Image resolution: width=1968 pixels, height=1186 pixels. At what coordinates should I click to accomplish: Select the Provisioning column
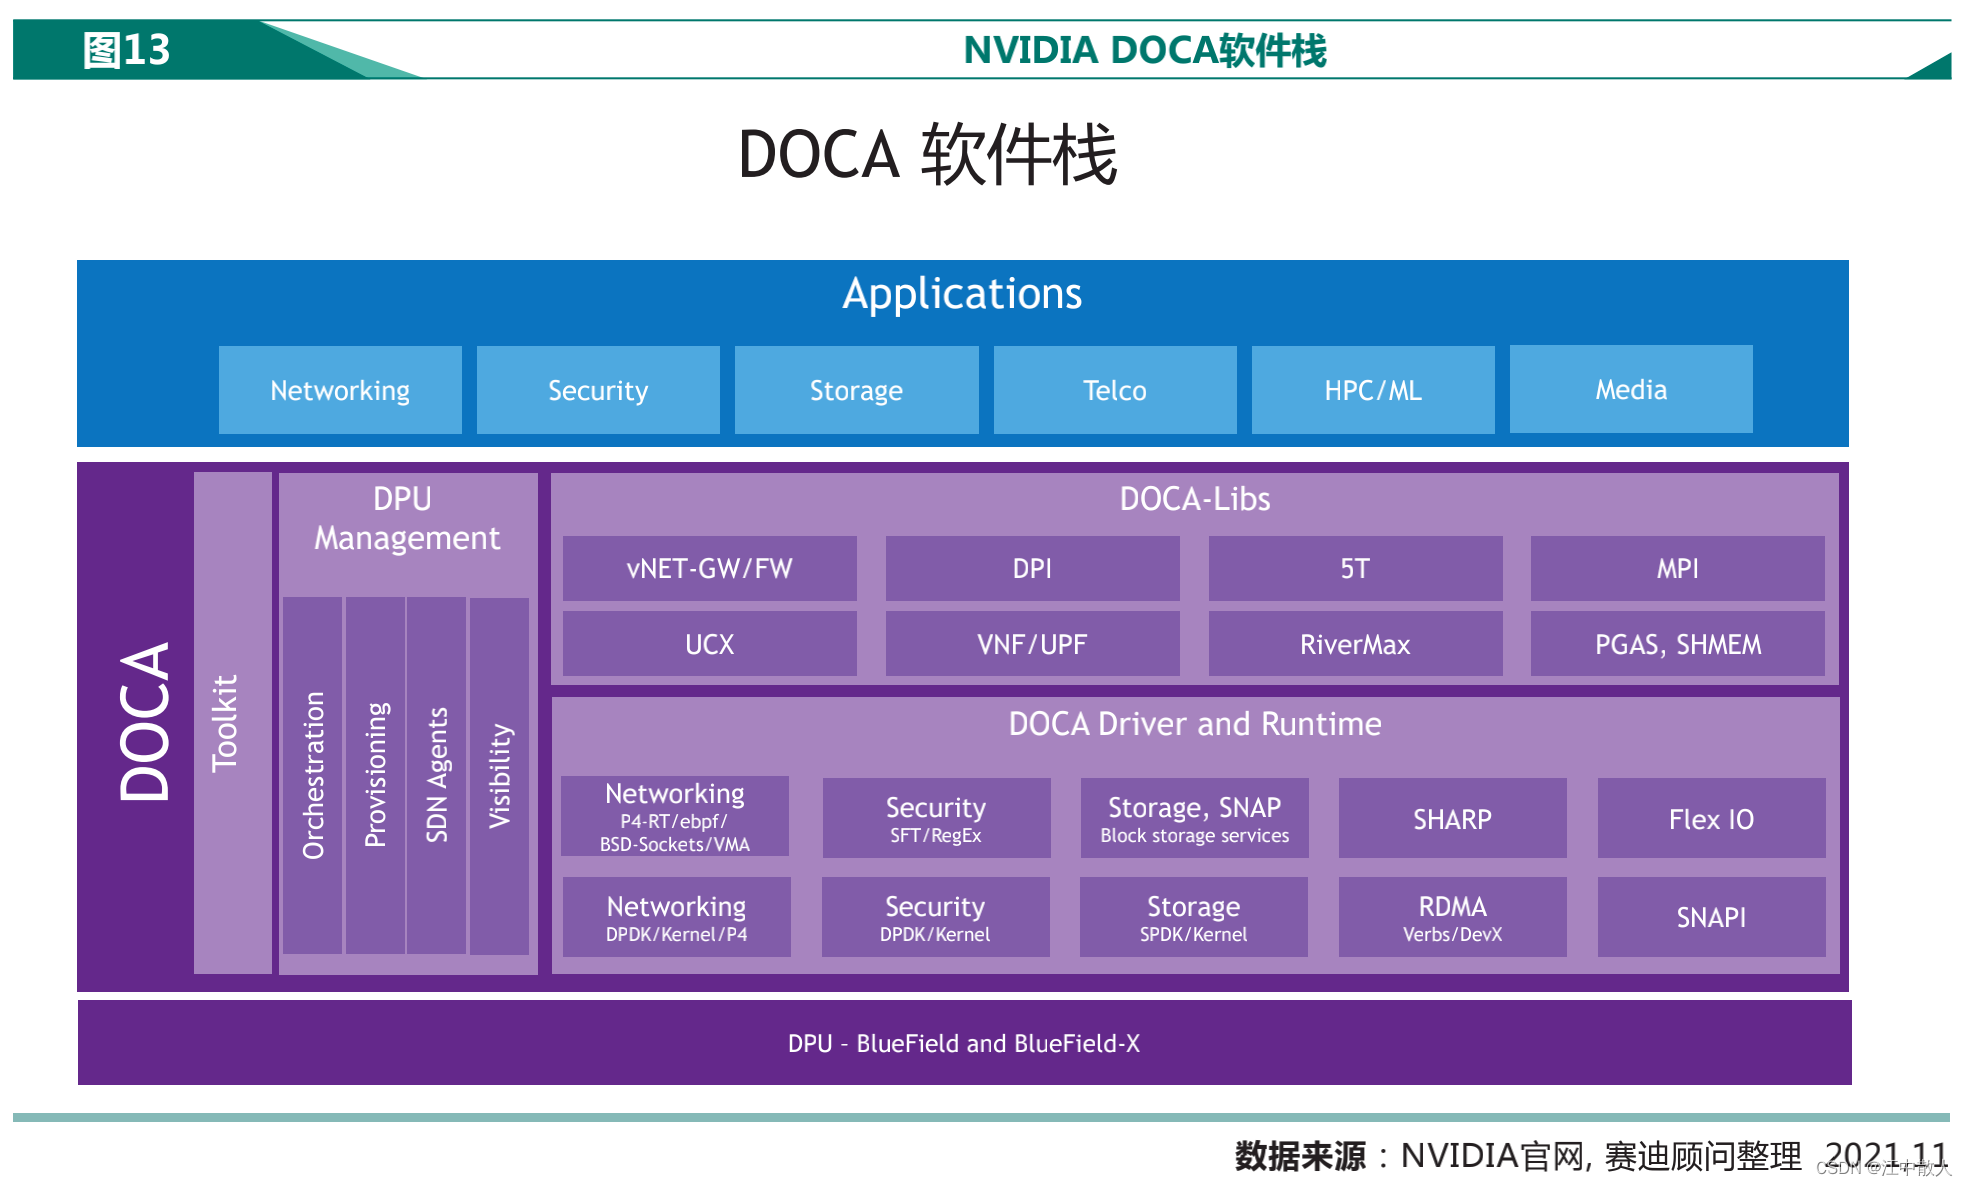375,775
